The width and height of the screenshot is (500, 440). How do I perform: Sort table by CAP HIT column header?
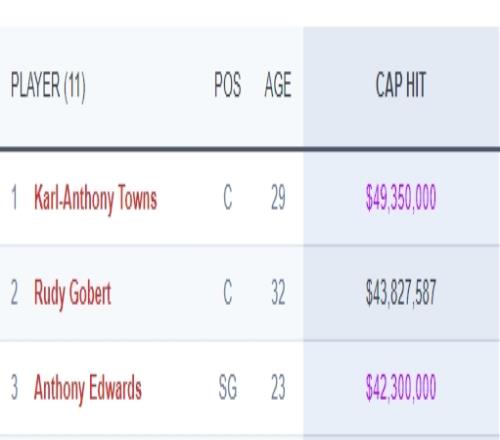401,85
